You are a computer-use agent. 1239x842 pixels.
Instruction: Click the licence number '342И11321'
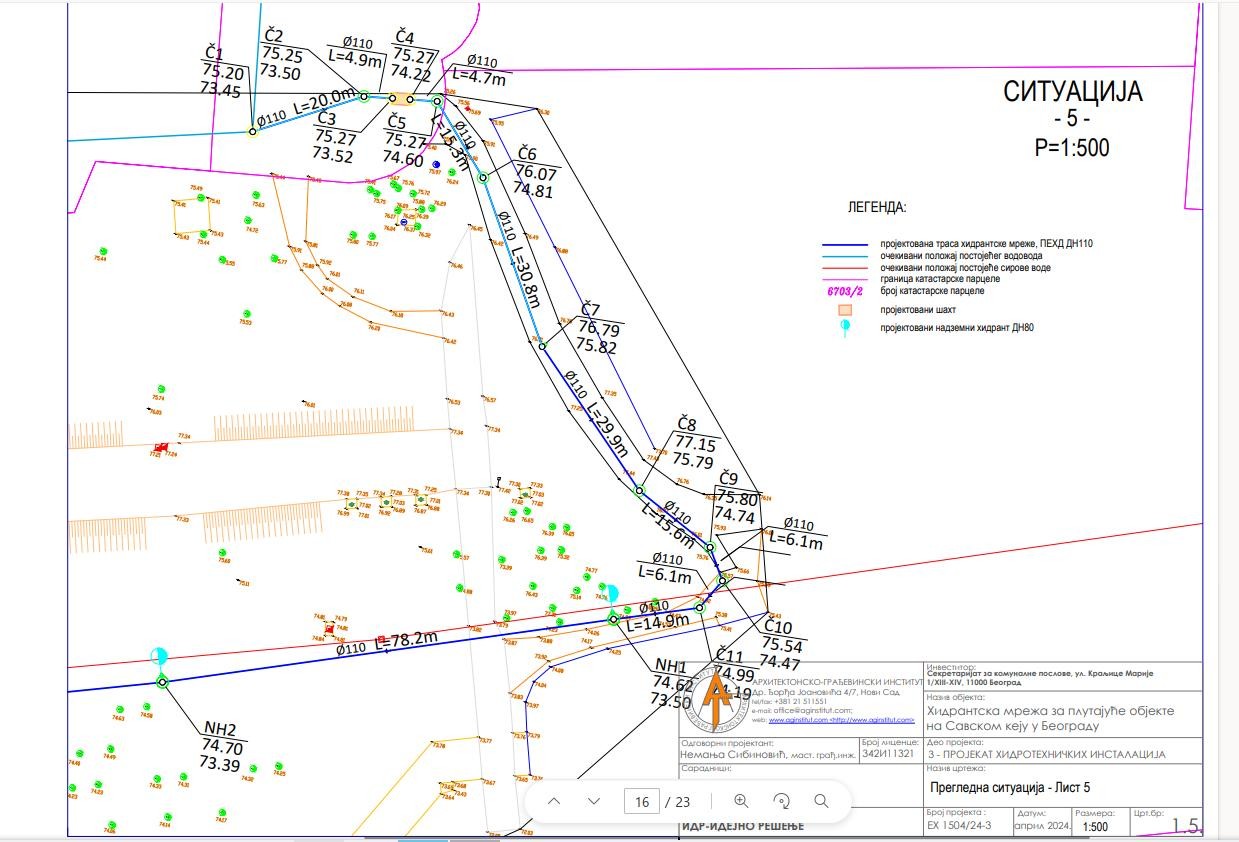pos(888,755)
